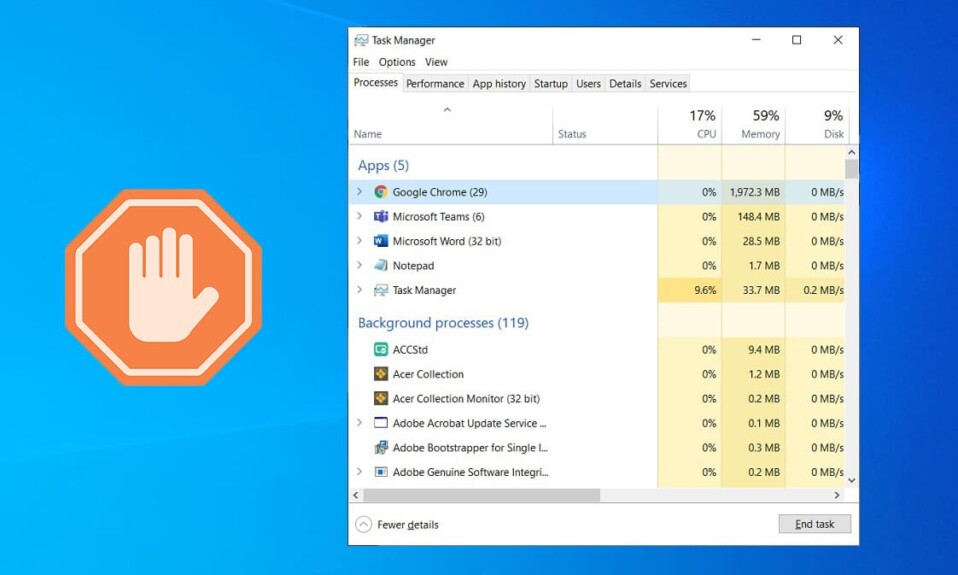
Task: Sort by the Memory column header
Action: [753, 125]
